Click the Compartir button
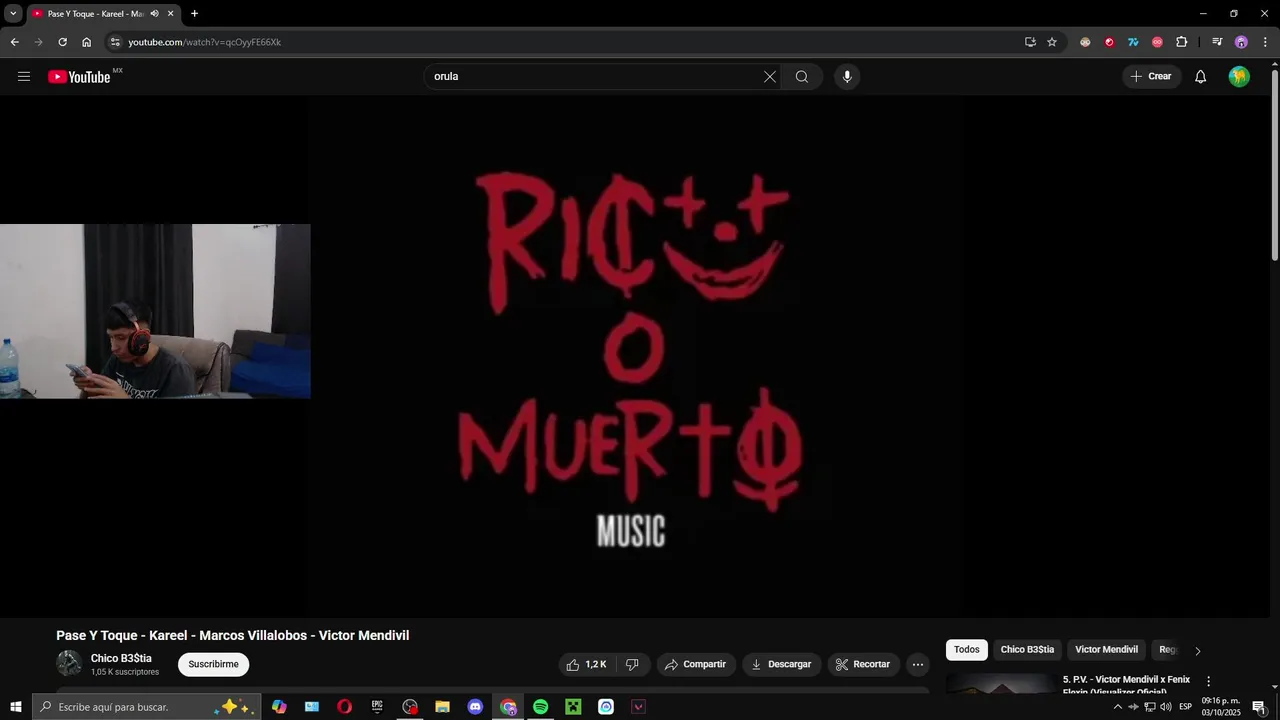The width and height of the screenshot is (1280, 720). [696, 664]
